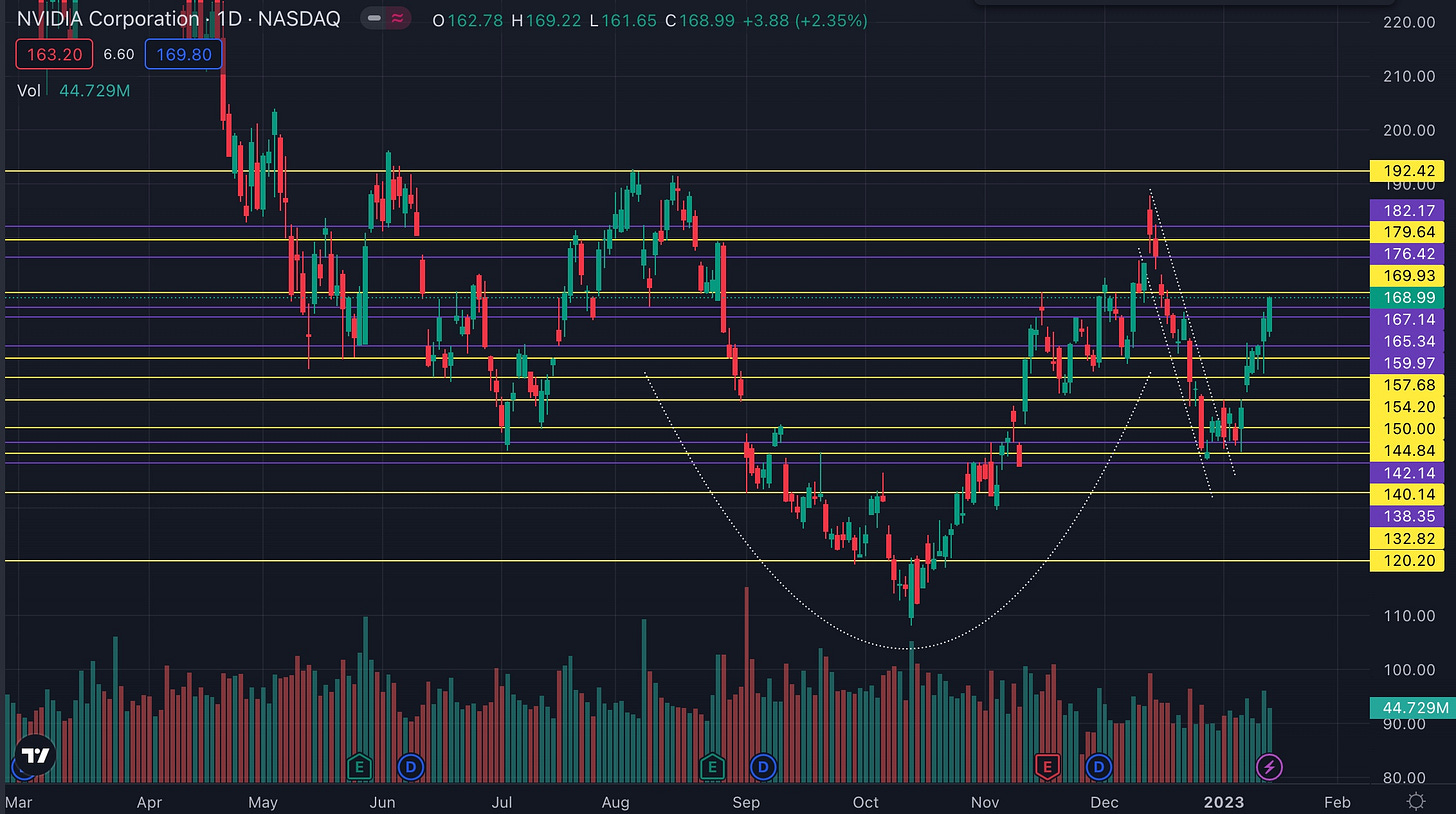Click the blue 169.80 buy price button

(182, 54)
